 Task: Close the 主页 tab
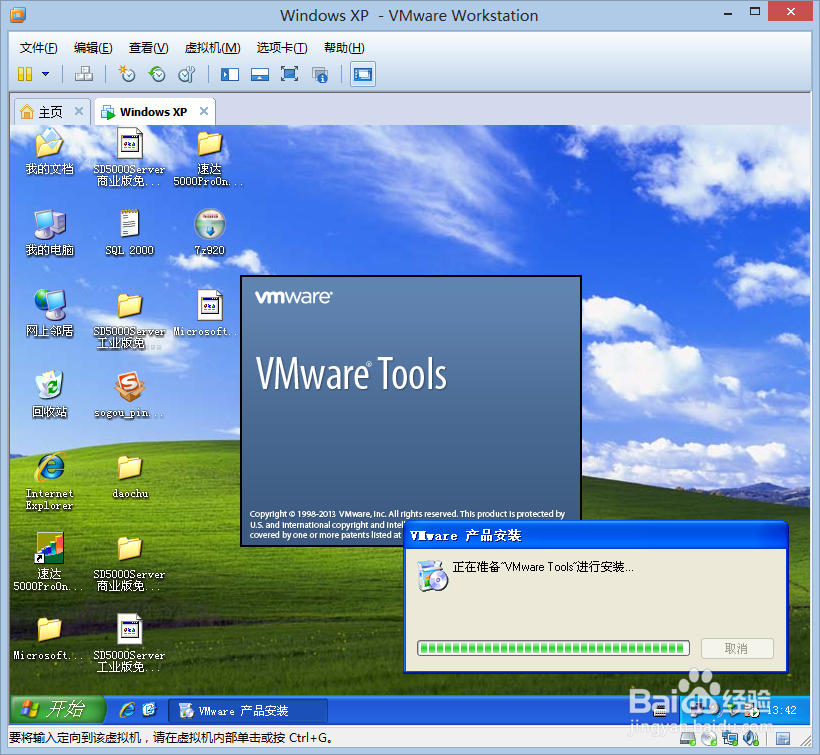(79, 111)
